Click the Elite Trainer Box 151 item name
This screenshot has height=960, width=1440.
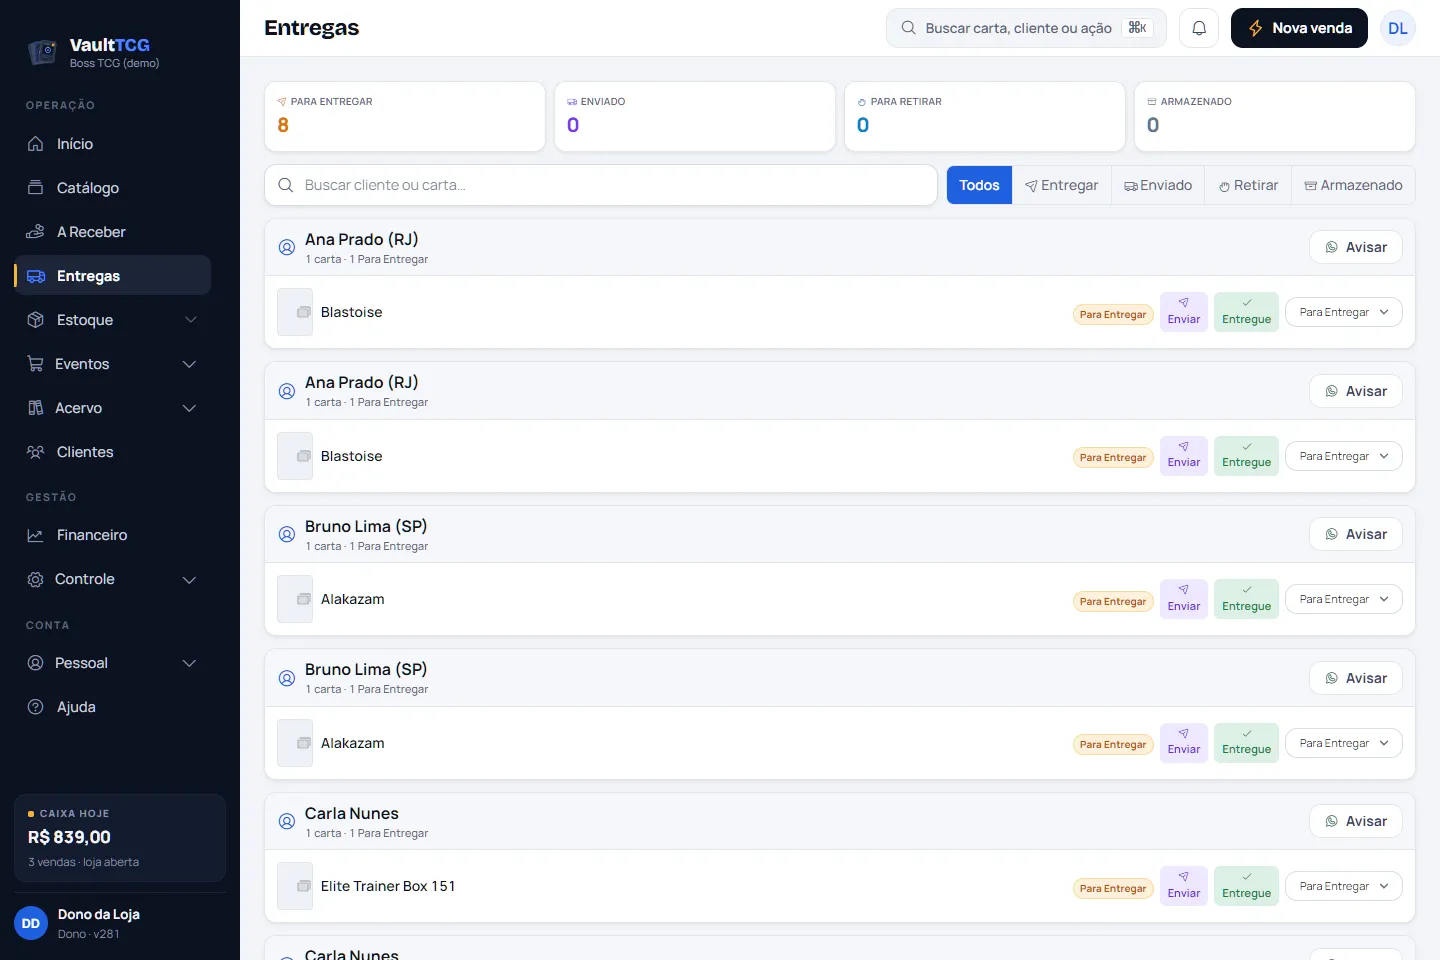point(388,886)
